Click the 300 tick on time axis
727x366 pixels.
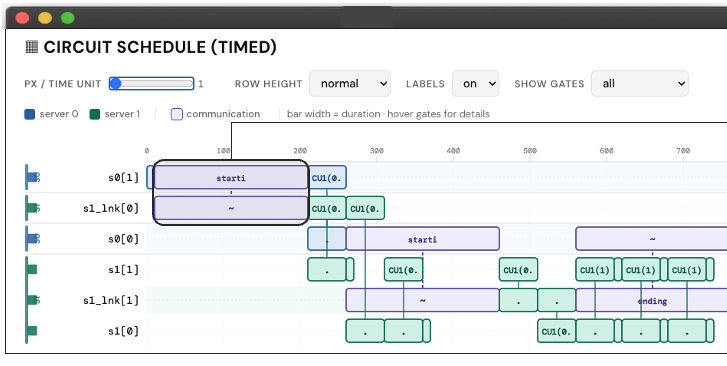click(377, 151)
